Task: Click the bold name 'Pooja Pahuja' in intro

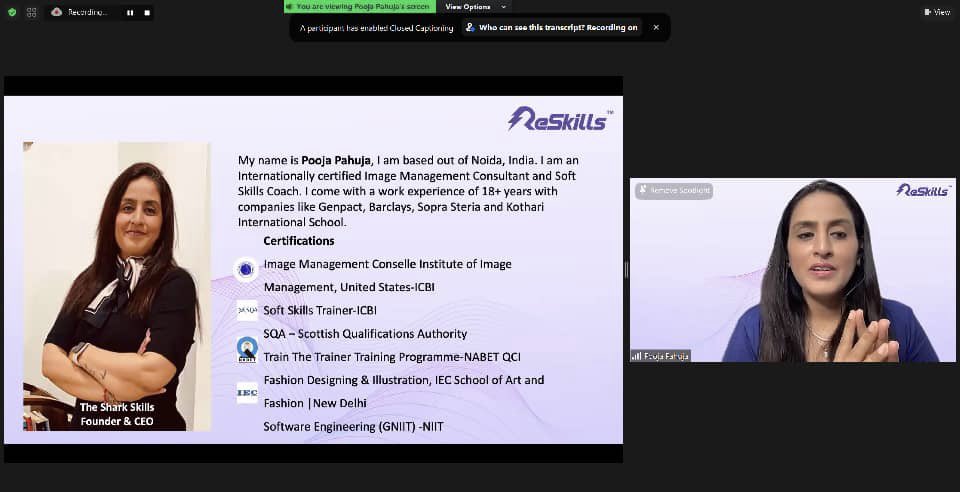Action: (x=336, y=160)
